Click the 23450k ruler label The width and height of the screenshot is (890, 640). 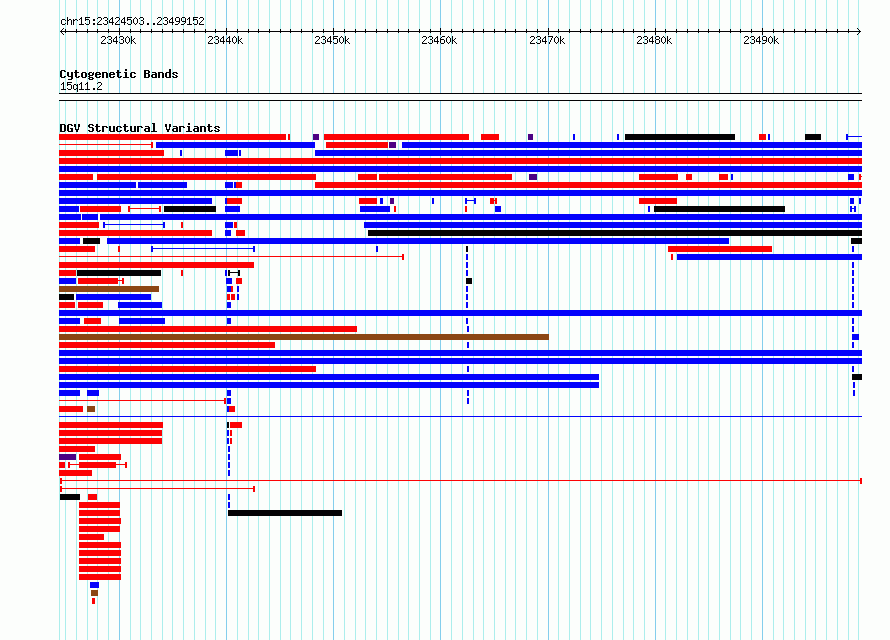click(x=332, y=40)
